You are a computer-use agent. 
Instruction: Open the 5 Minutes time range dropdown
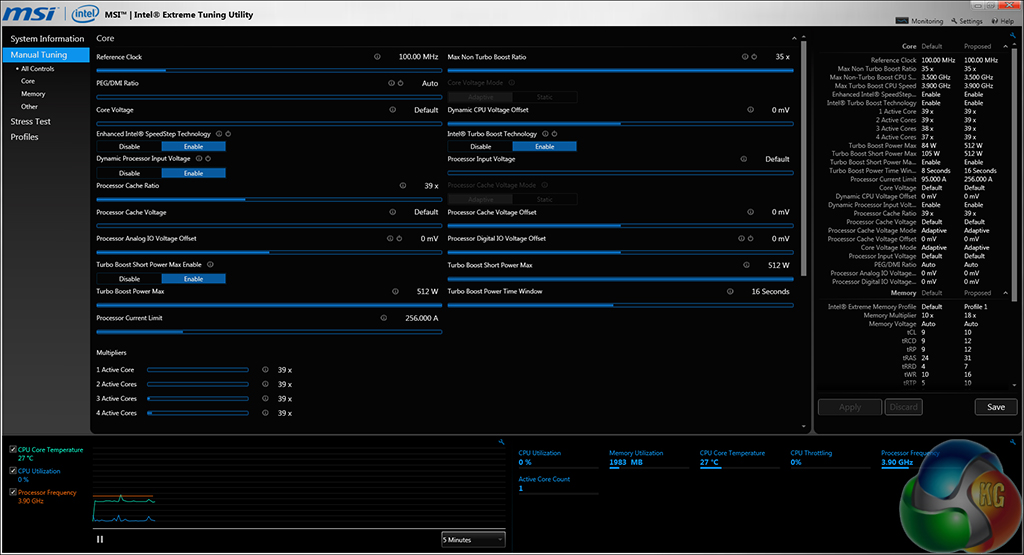click(x=473, y=540)
